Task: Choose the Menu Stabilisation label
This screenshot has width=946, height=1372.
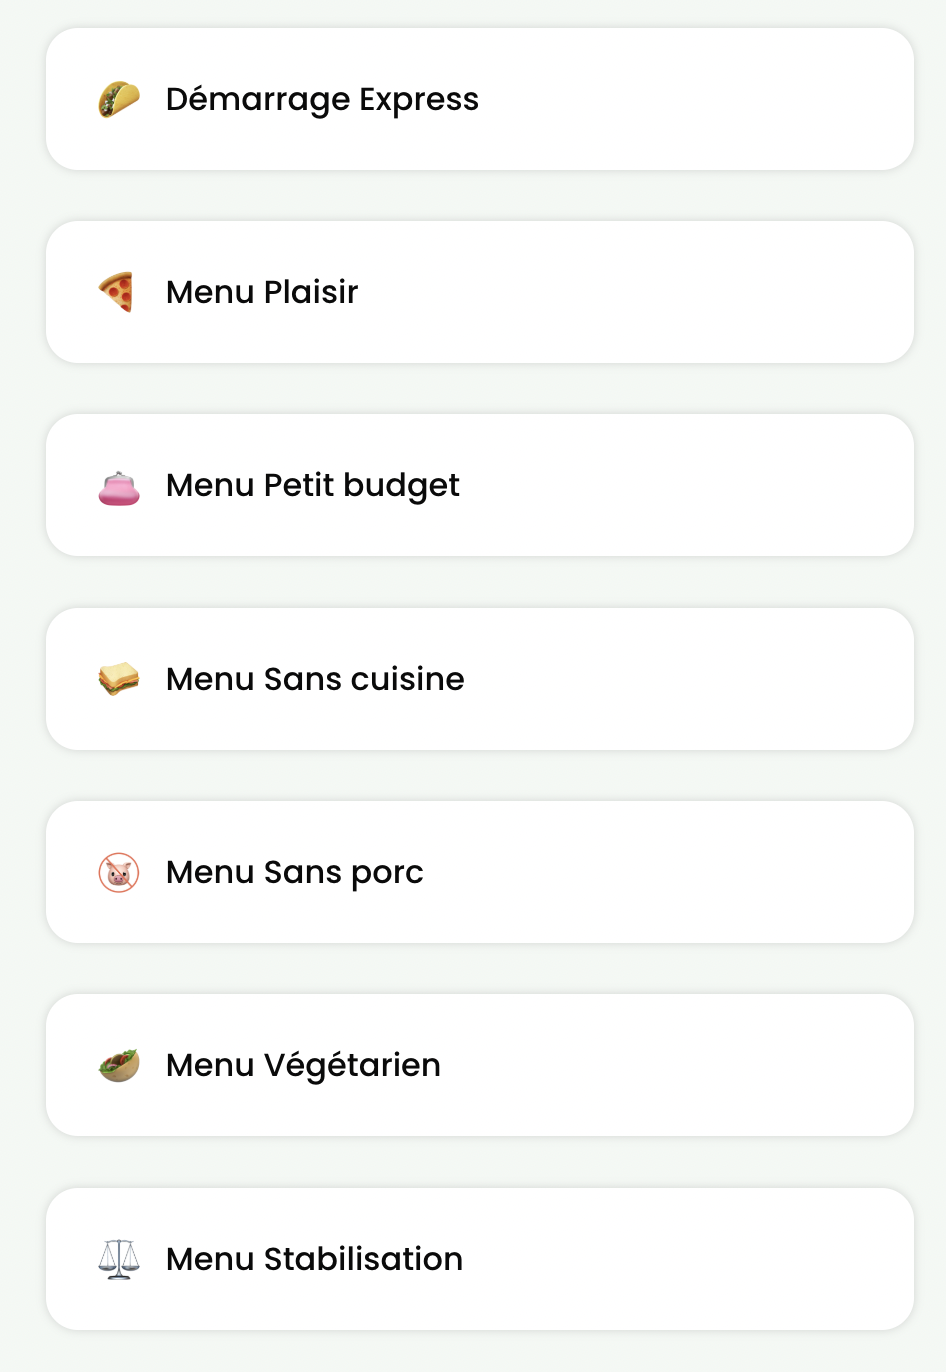Action: click(314, 1259)
